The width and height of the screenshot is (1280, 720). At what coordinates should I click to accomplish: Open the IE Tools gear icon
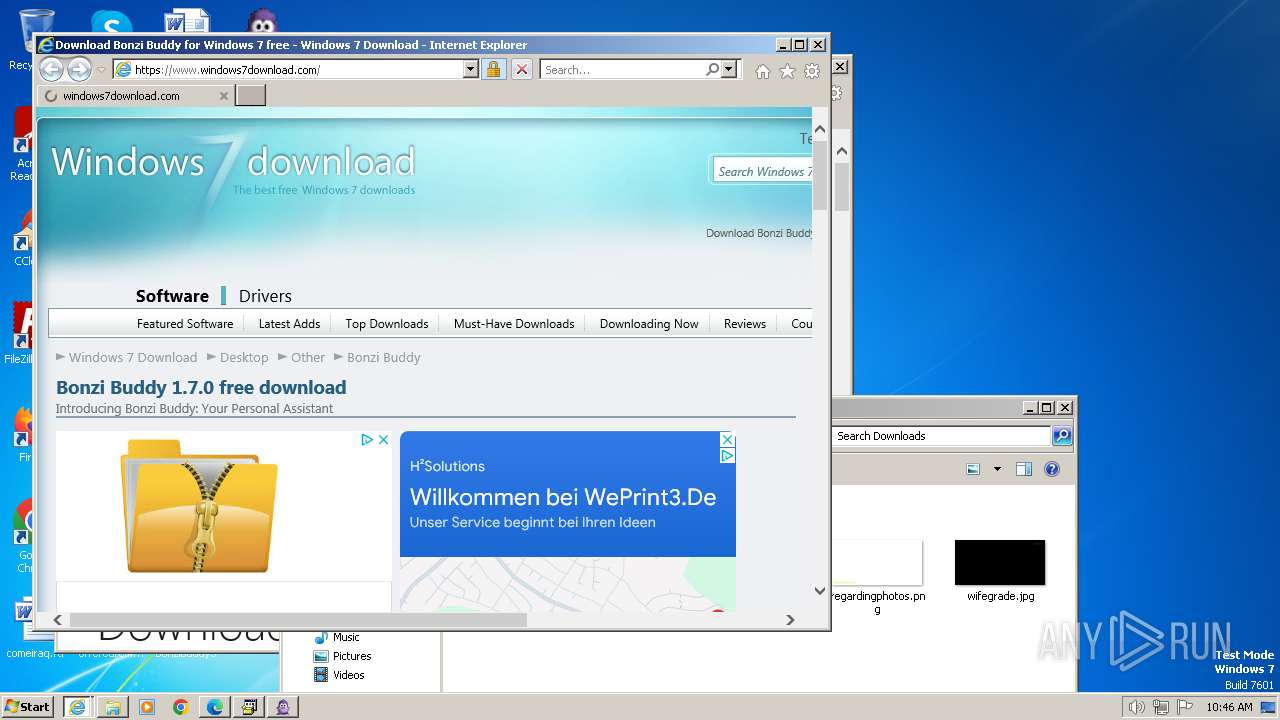pos(812,71)
